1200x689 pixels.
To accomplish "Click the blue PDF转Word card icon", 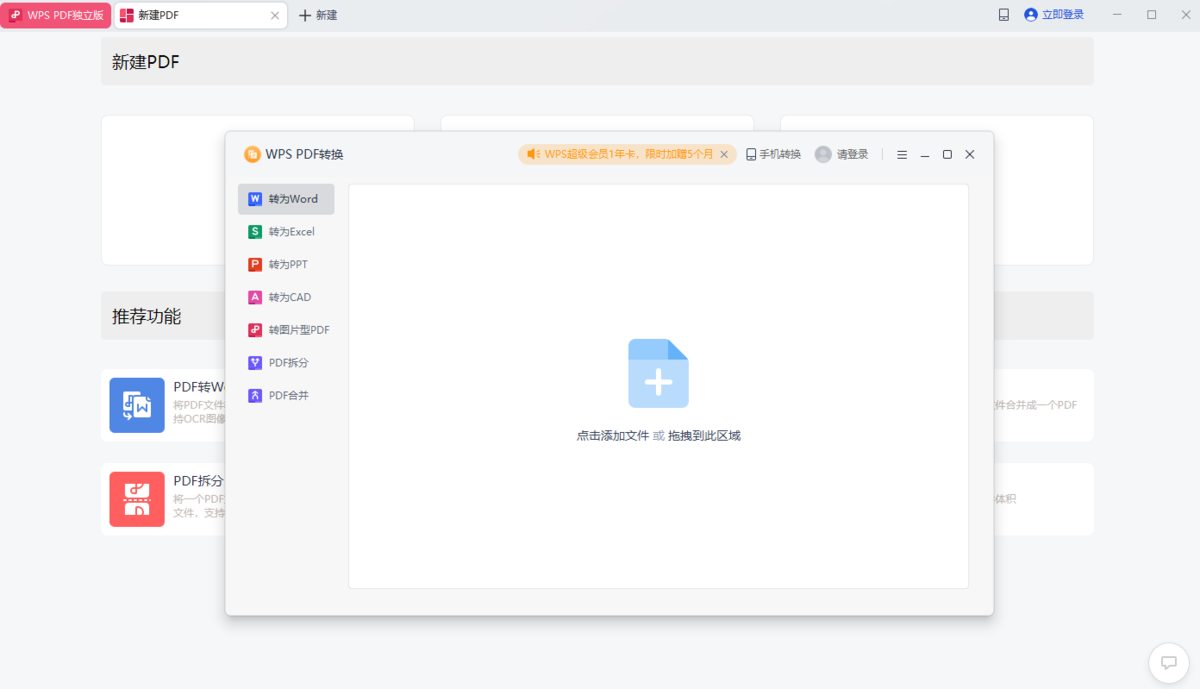I will pyautogui.click(x=137, y=405).
